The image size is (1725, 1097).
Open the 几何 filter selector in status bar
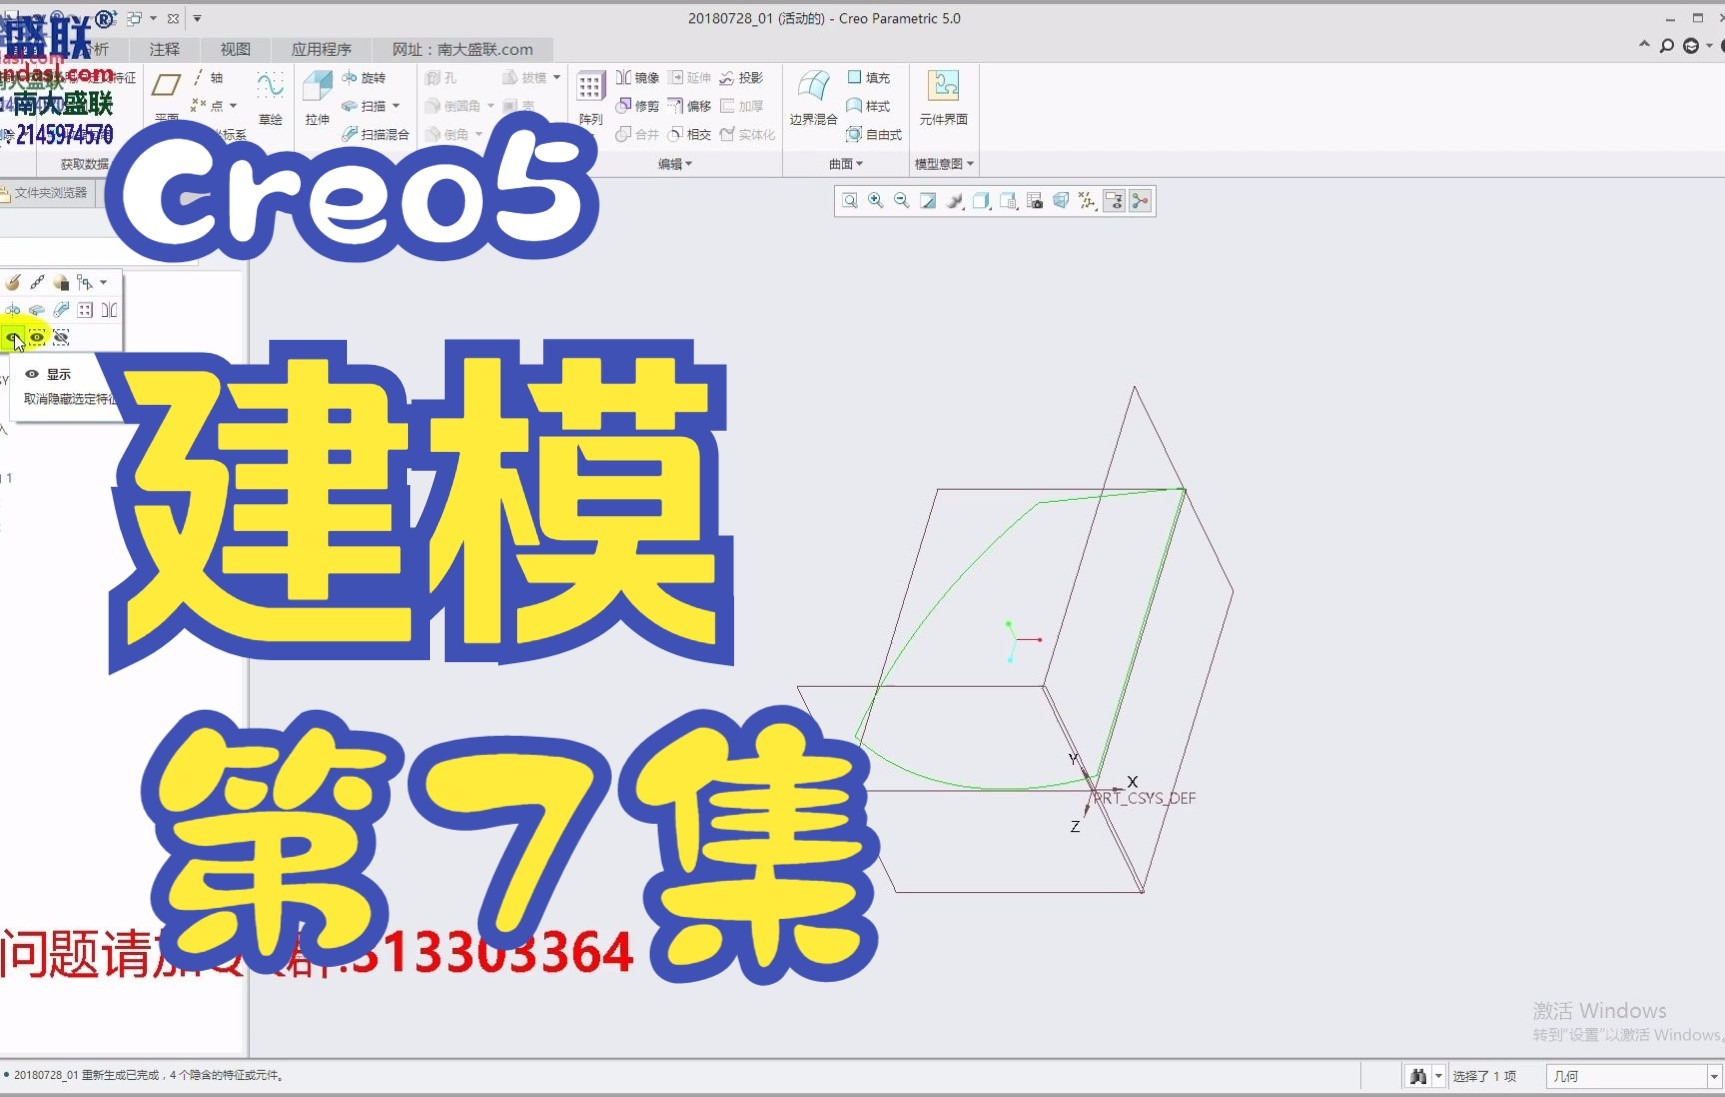(1630, 1076)
